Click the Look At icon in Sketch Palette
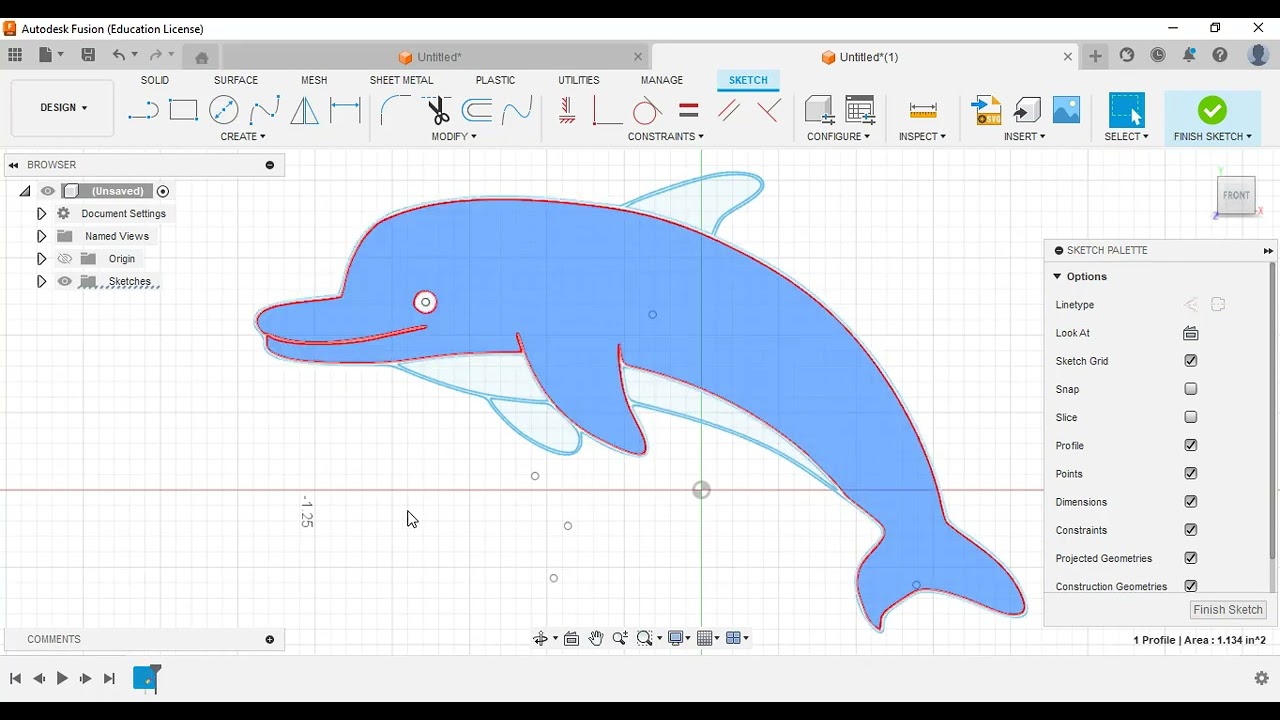 tap(1190, 333)
